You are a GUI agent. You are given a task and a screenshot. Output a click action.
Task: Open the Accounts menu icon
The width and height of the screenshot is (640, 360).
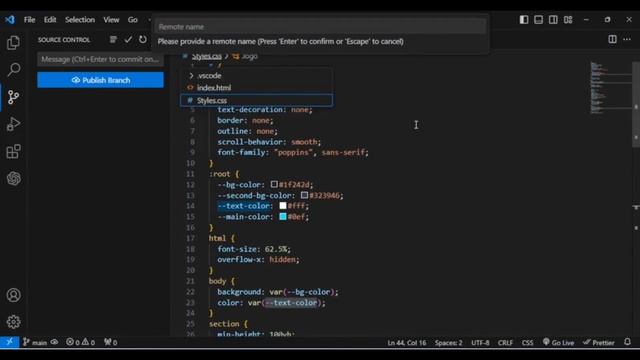point(13,295)
